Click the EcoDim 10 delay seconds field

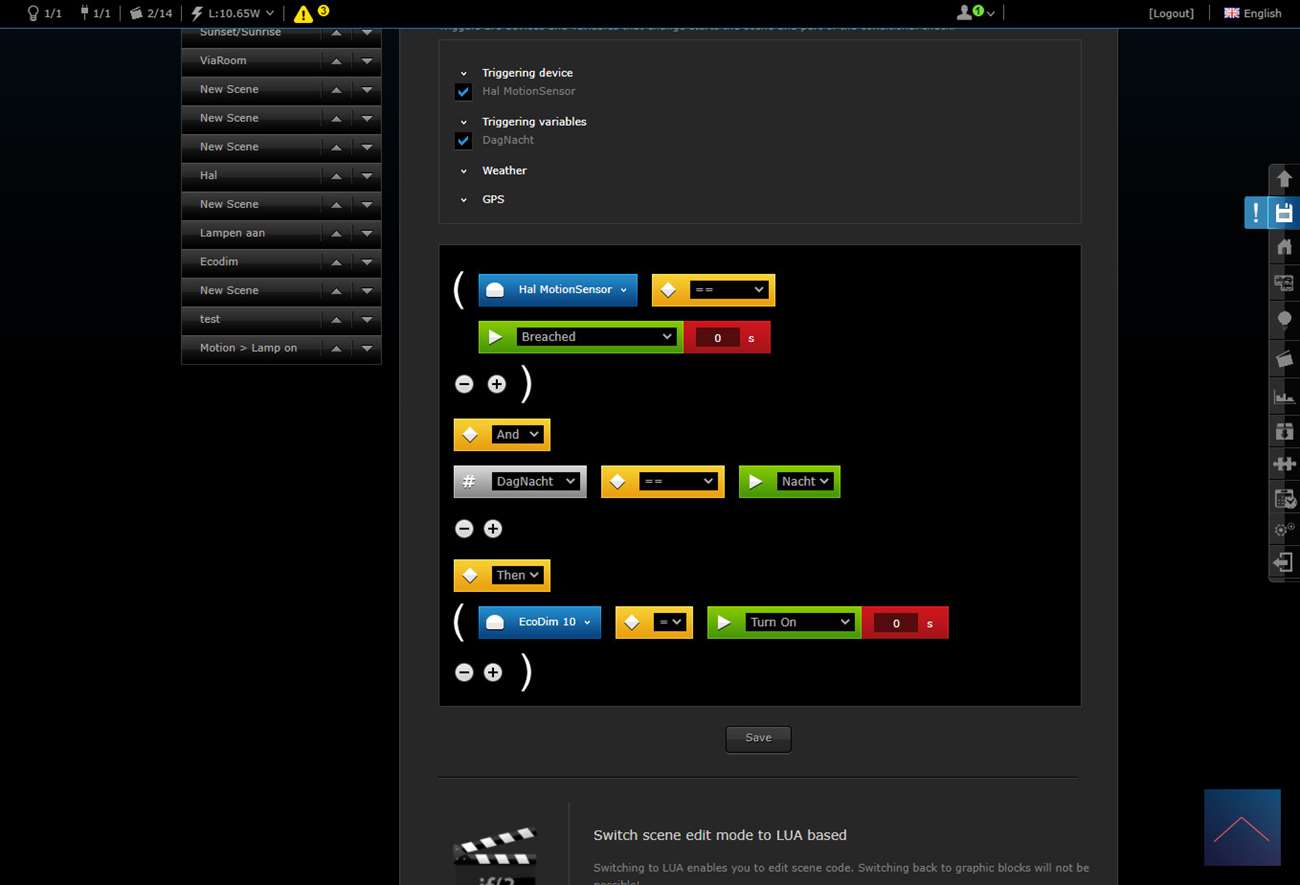(896, 623)
